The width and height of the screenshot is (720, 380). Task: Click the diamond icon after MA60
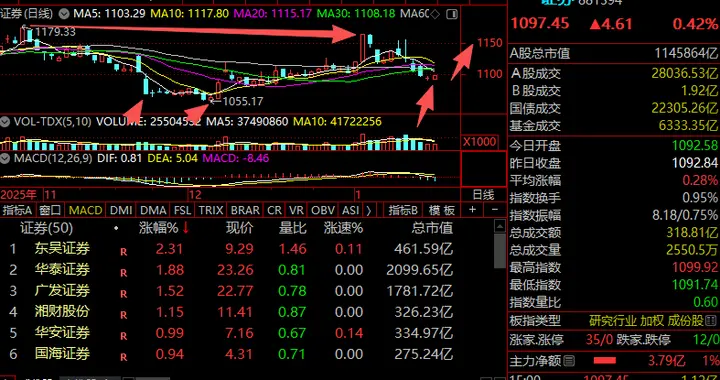point(435,14)
